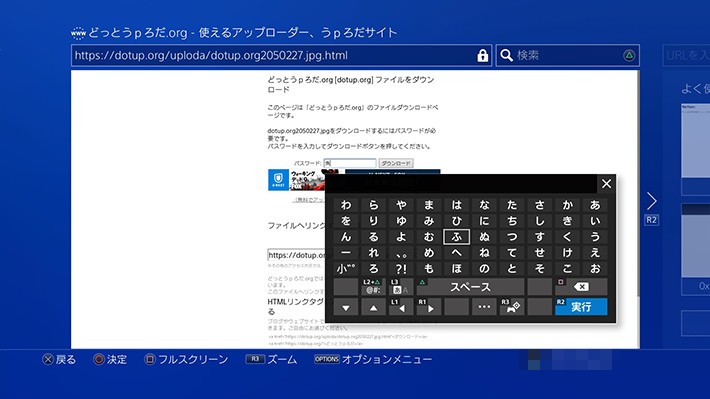Image resolution: width=710 pixels, height=399 pixels.
Task: Go to next page with R2 chevron
Action: click(652, 201)
